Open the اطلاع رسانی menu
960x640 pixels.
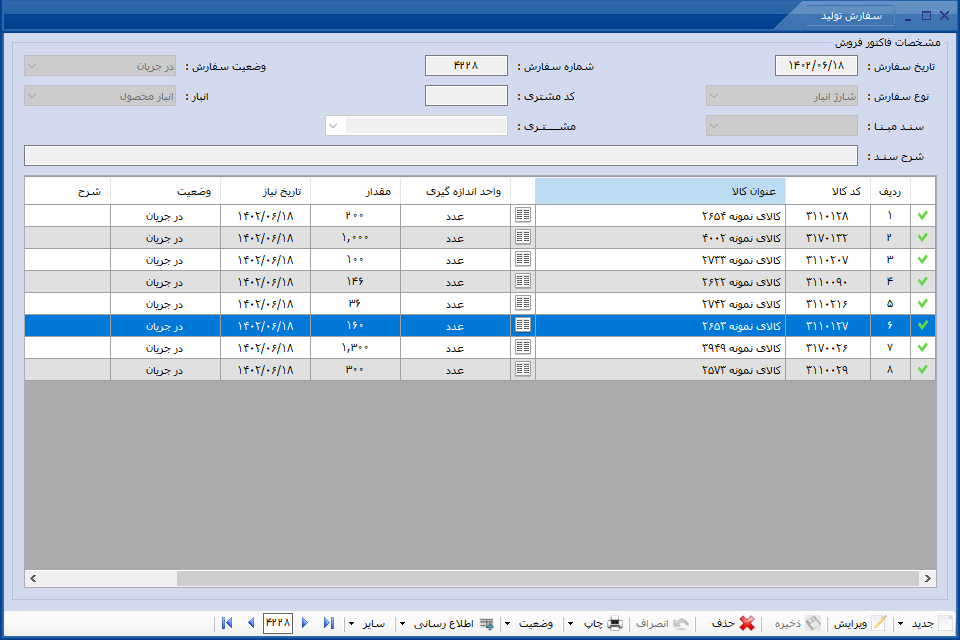(446, 623)
